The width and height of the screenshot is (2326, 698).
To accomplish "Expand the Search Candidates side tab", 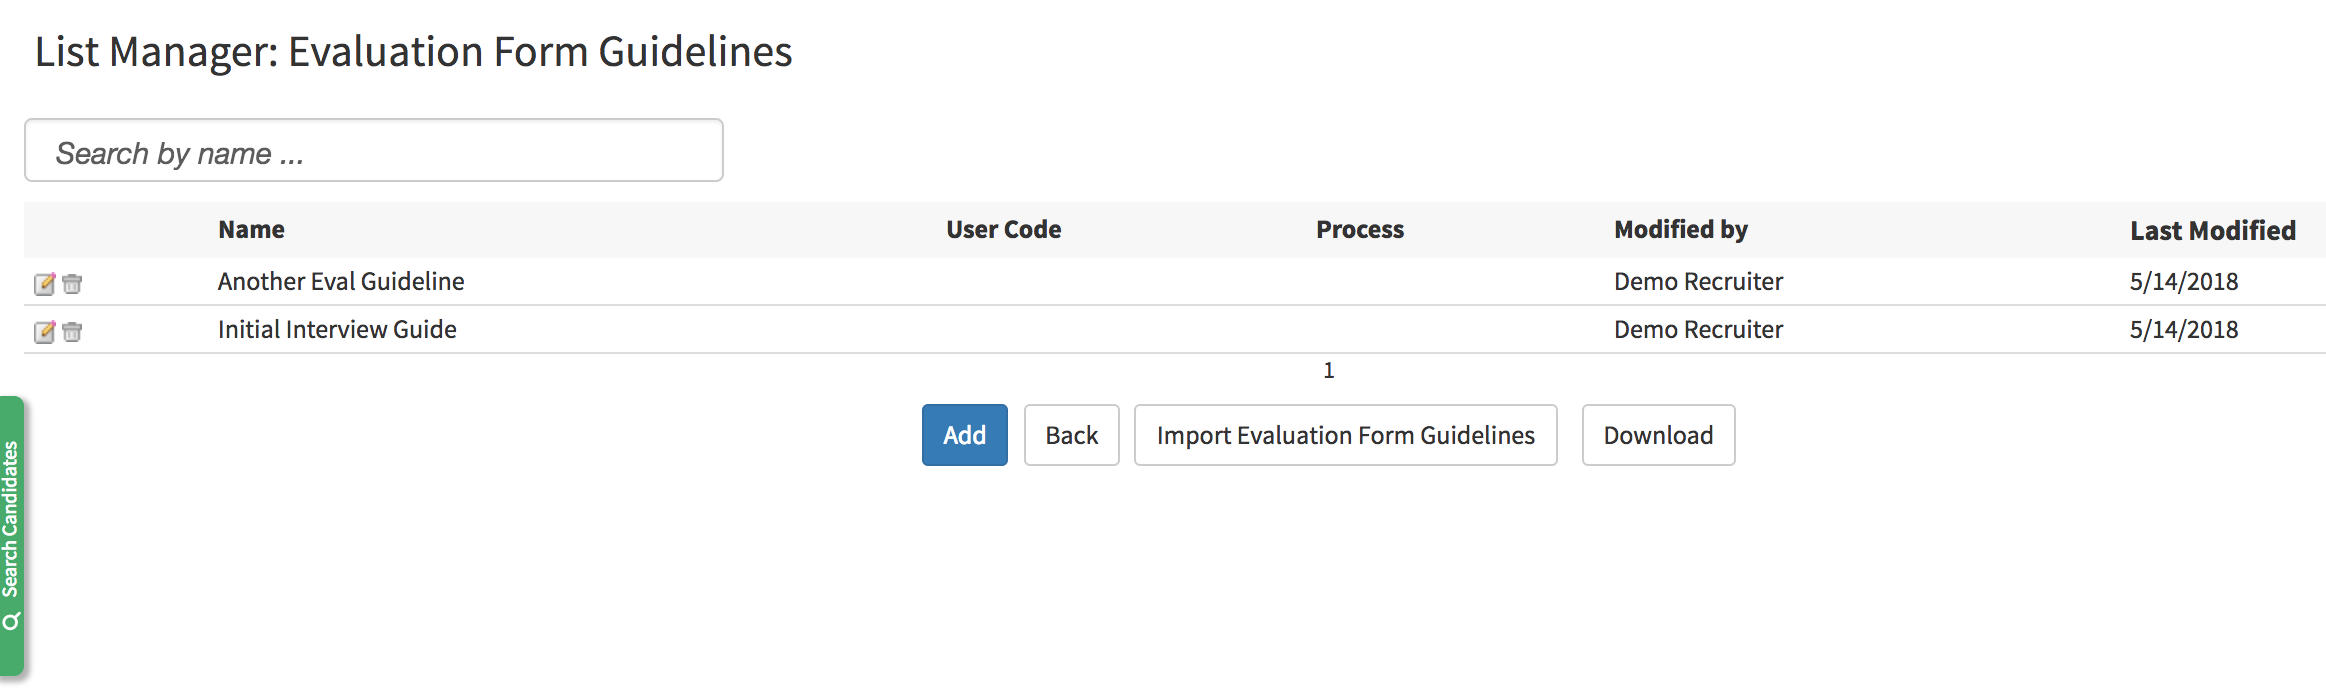I will 11,520.
